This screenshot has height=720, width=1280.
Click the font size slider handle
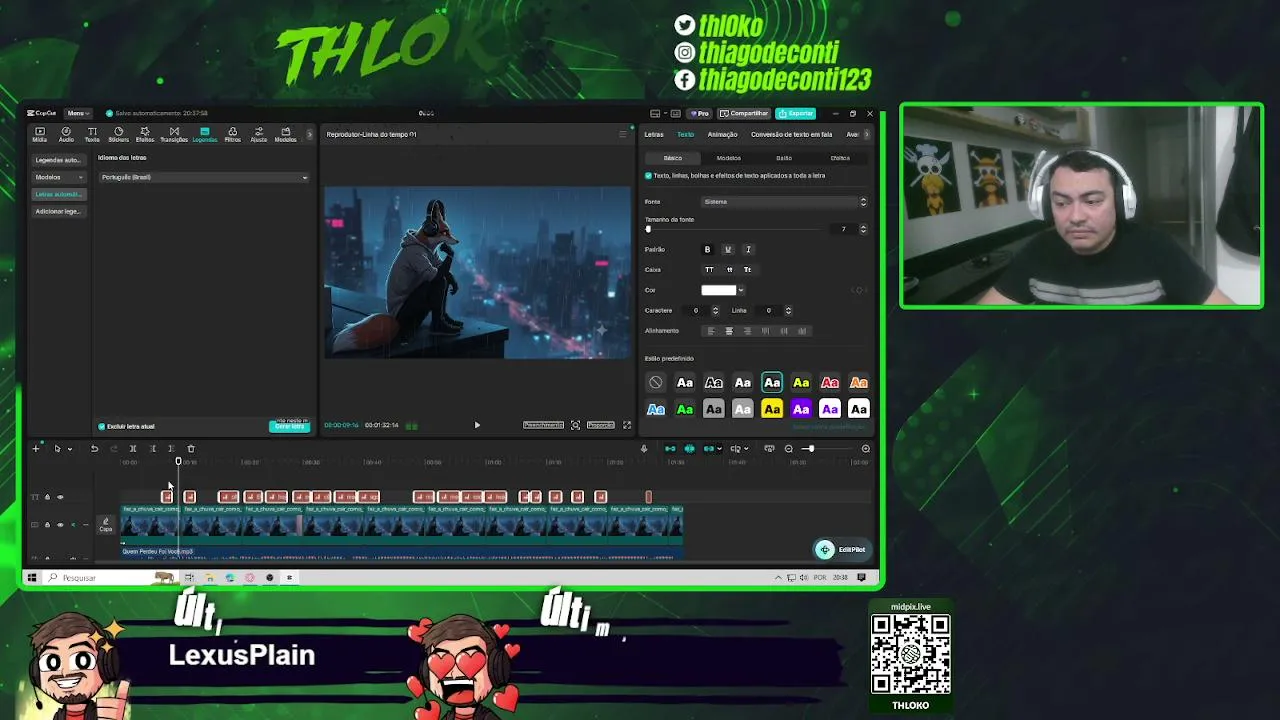coord(648,230)
